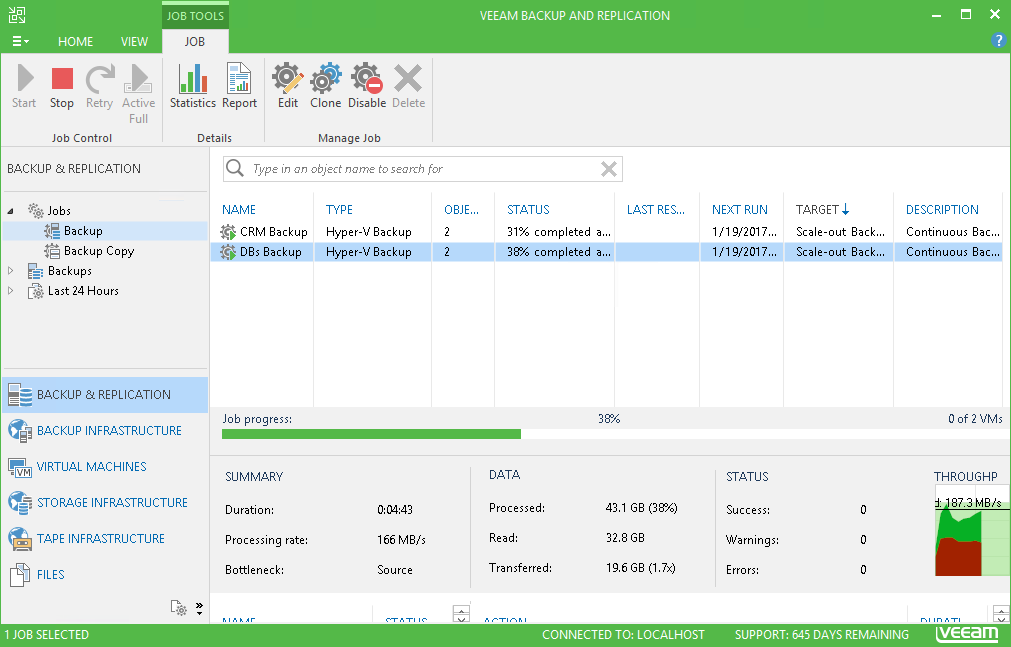This screenshot has height=647, width=1011.
Task: Click 'Support: 645 days remaining' in status bar
Action: click(x=821, y=635)
